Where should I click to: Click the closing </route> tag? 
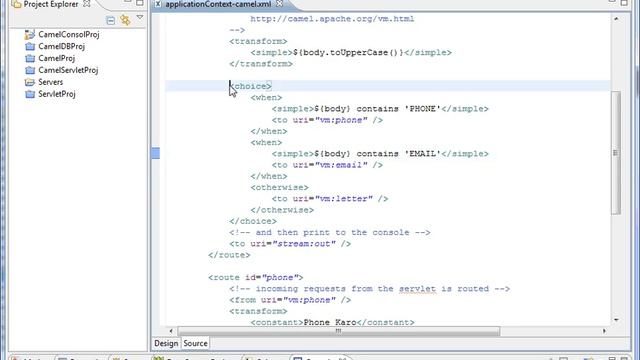tap(229, 255)
